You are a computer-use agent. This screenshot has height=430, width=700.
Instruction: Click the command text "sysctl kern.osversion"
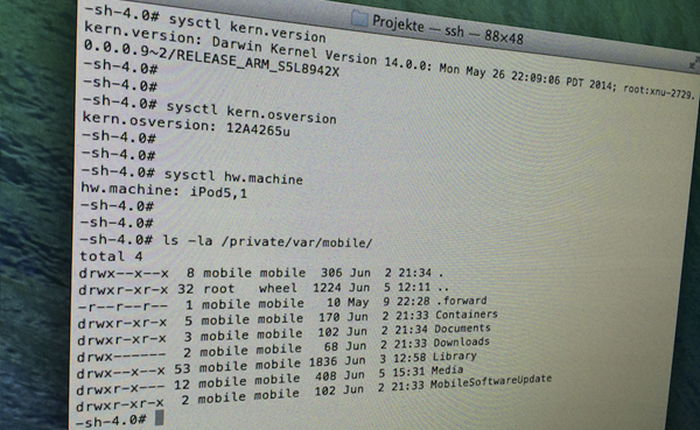point(251,113)
